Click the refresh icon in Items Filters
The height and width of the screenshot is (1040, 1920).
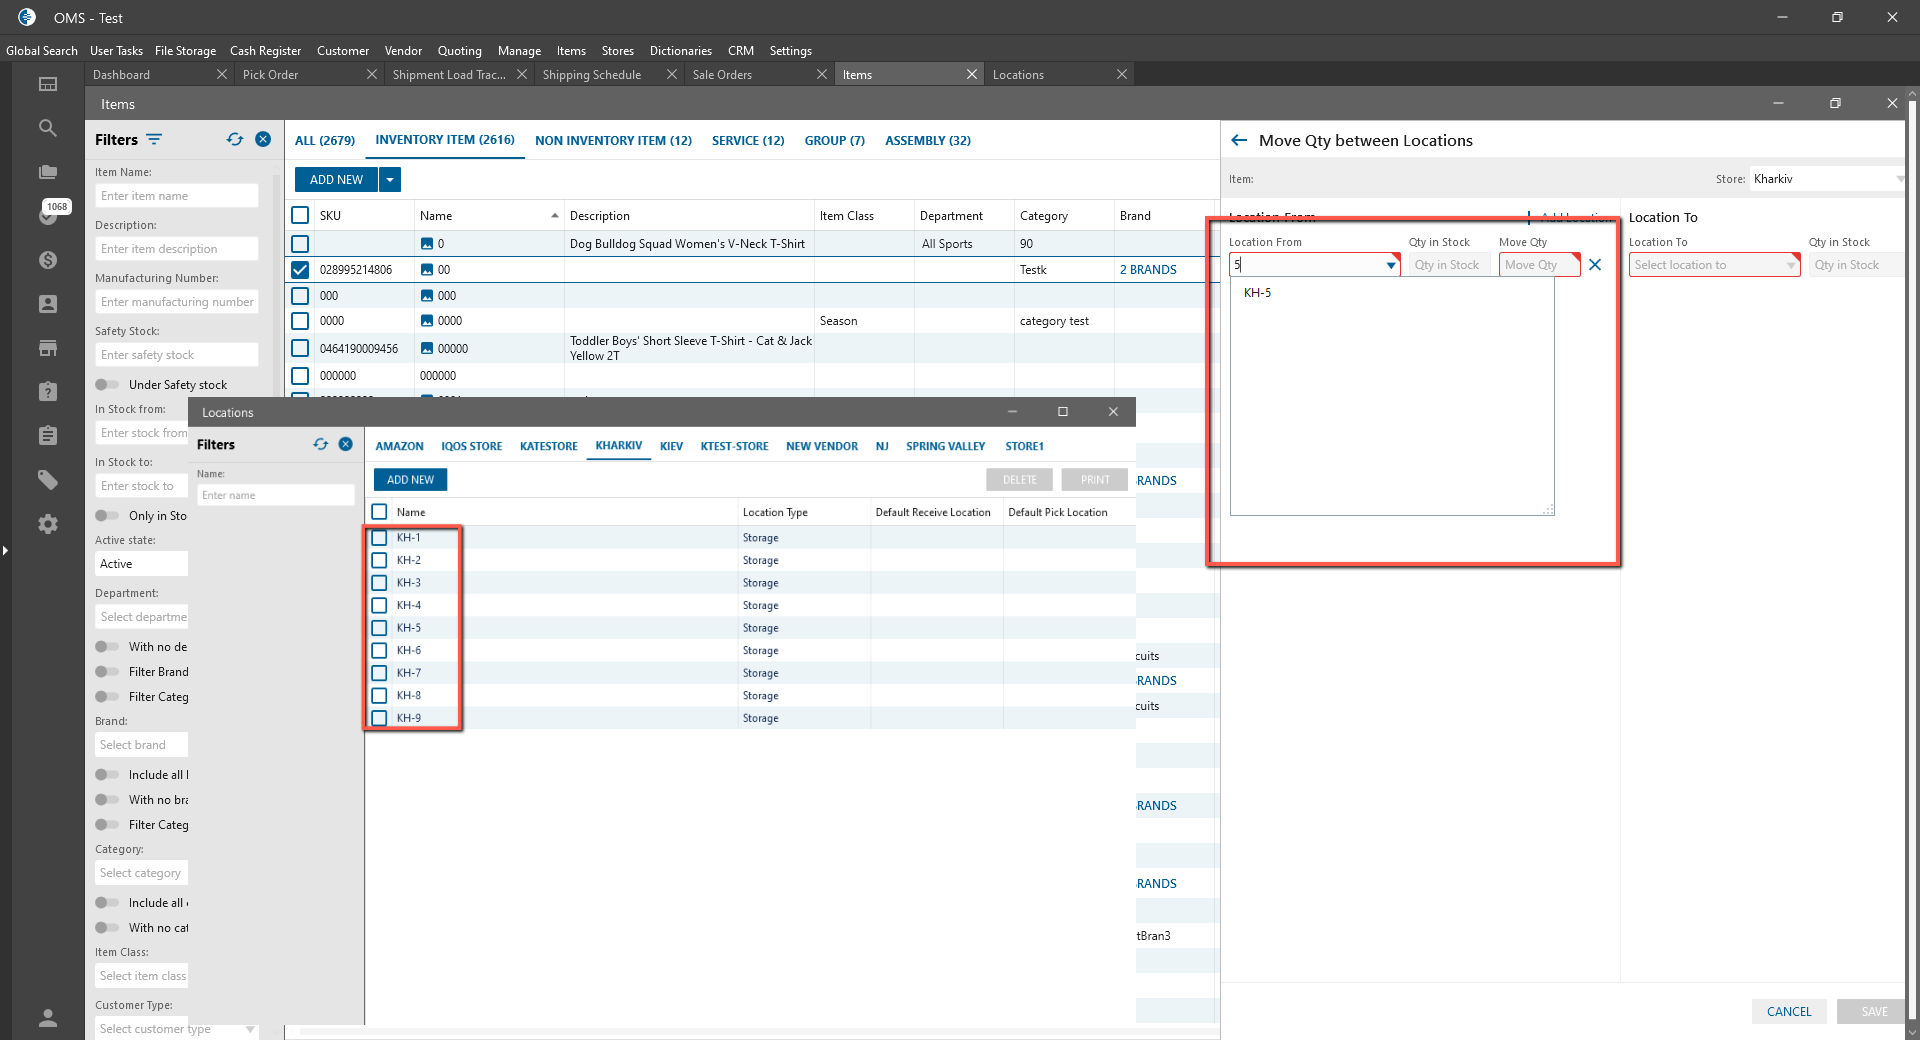(x=235, y=140)
